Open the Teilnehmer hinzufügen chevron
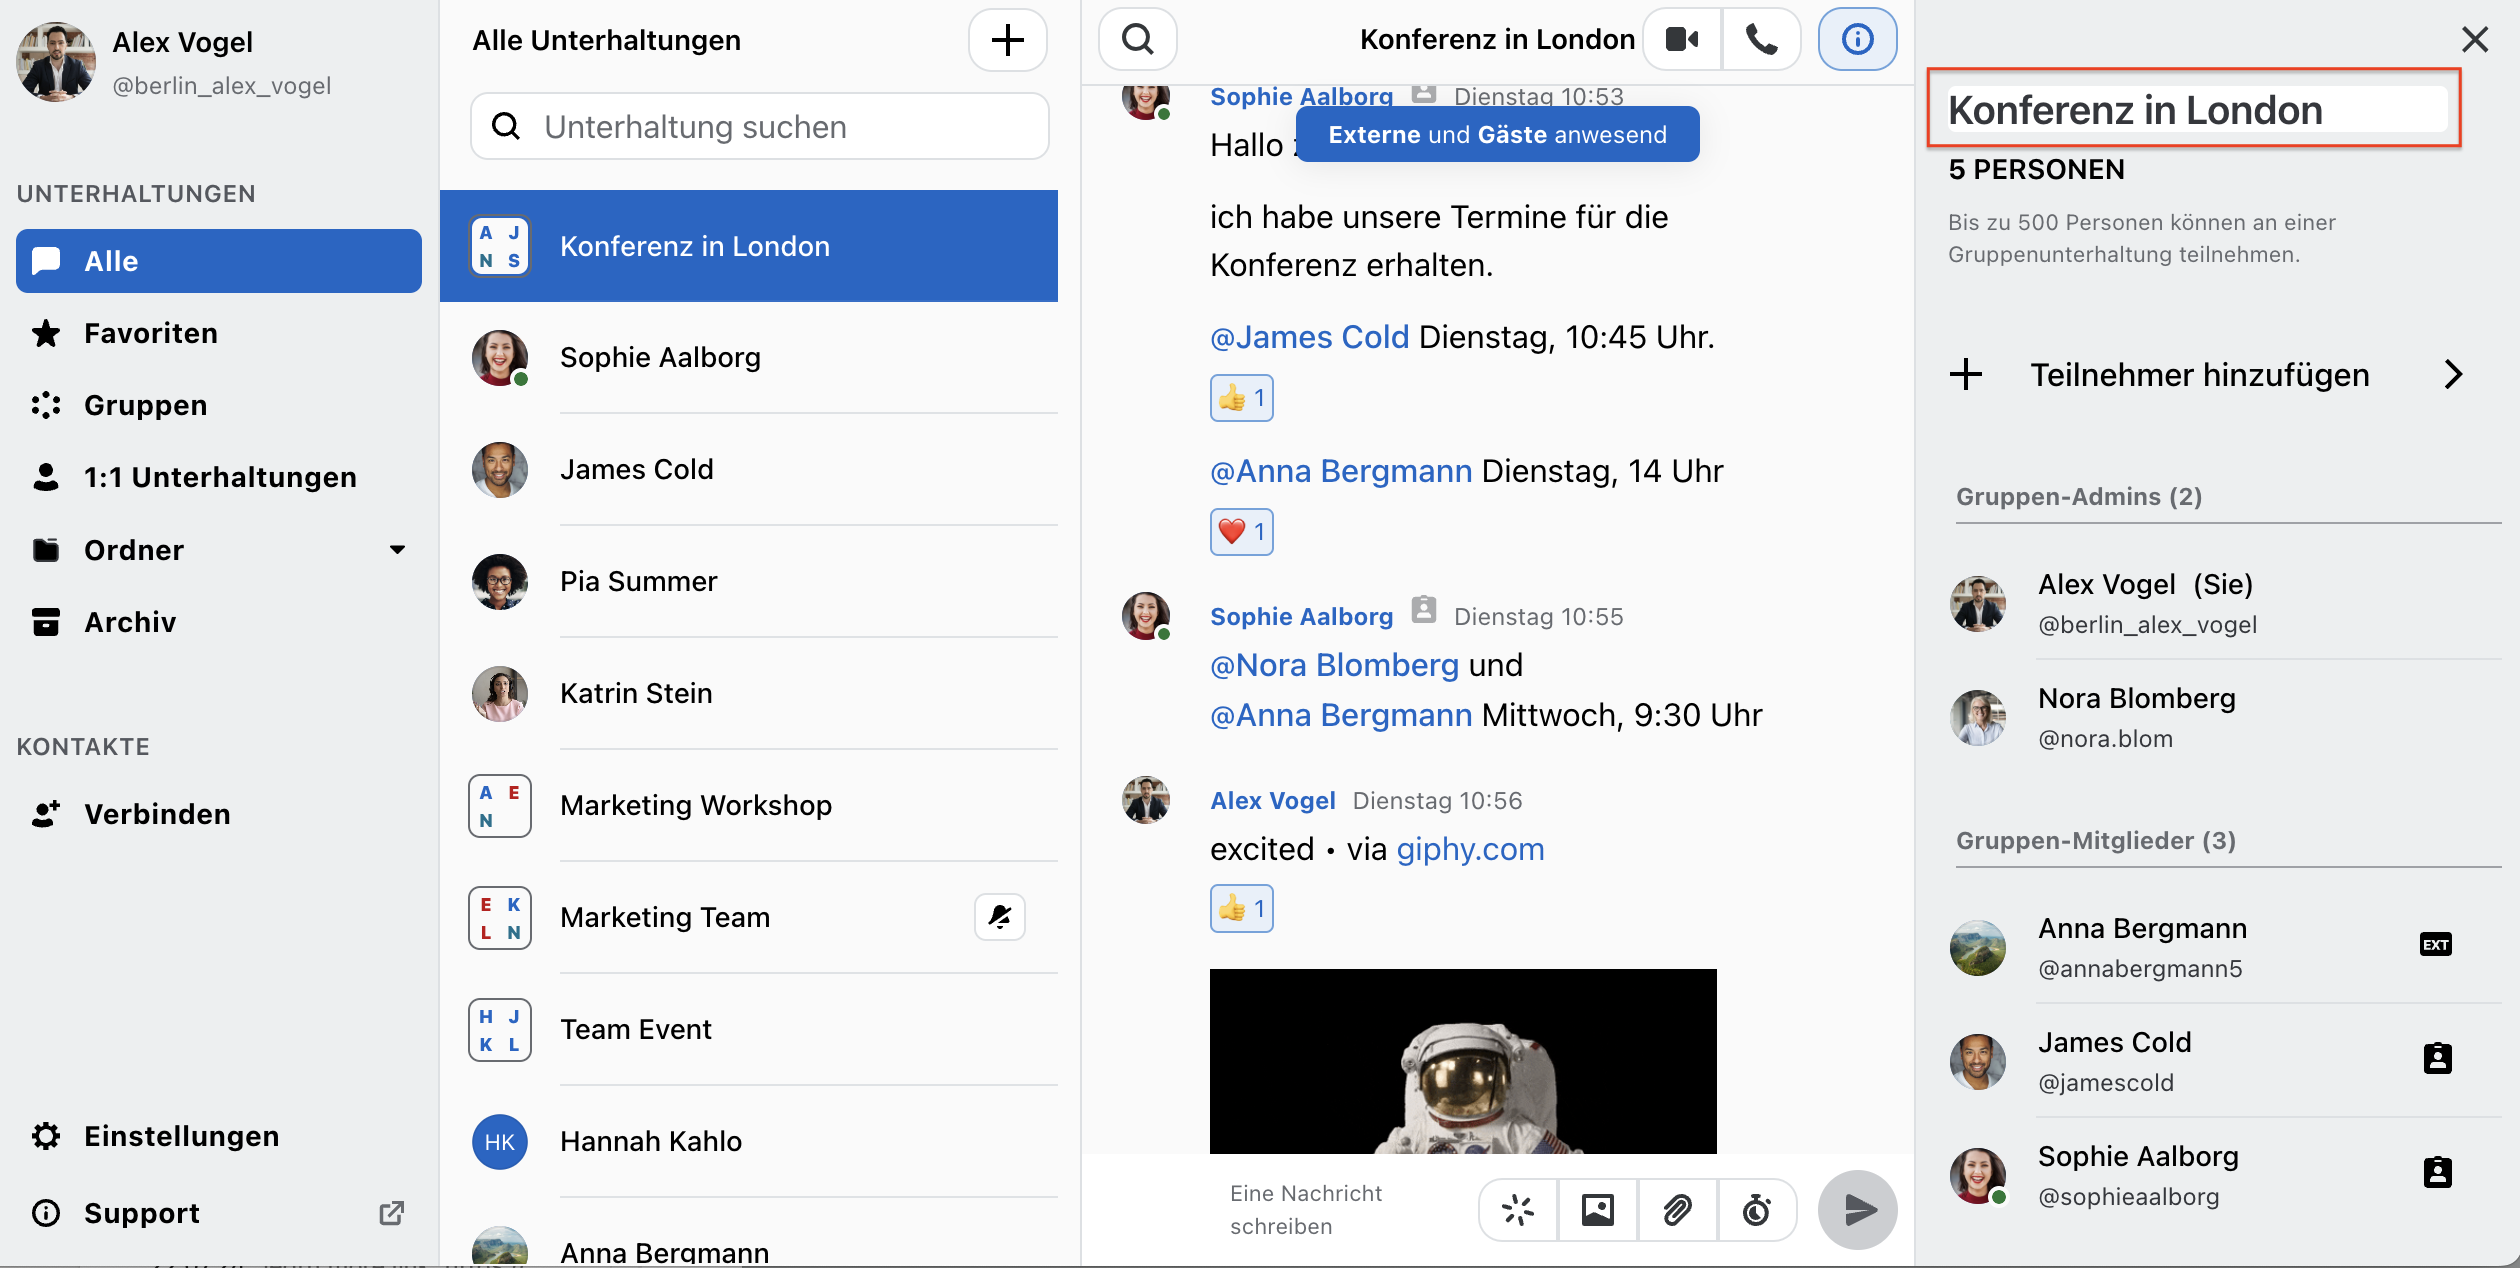The height and width of the screenshot is (1268, 2520). coord(2453,375)
